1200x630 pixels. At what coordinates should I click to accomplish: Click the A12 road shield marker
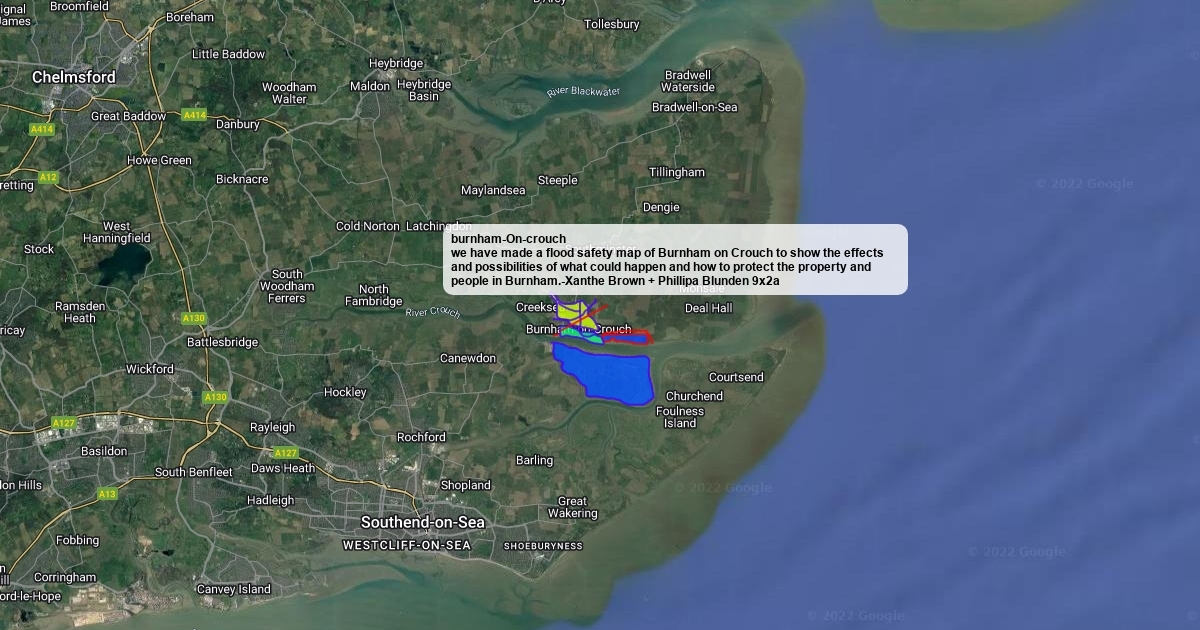click(x=48, y=178)
